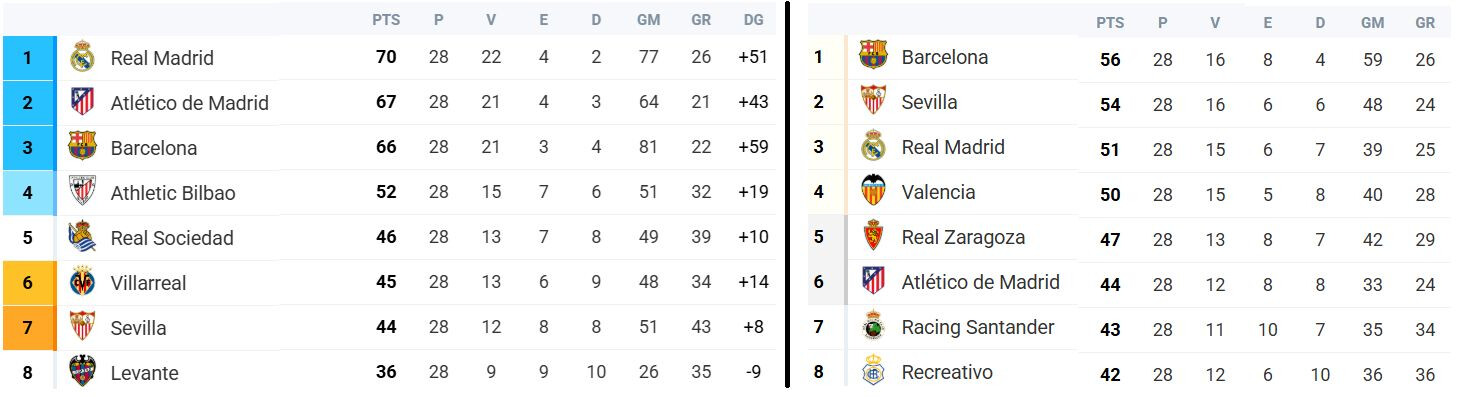Click the Villarreal yellow crest icon
This screenshot has height=397, width=1460.
(82, 282)
